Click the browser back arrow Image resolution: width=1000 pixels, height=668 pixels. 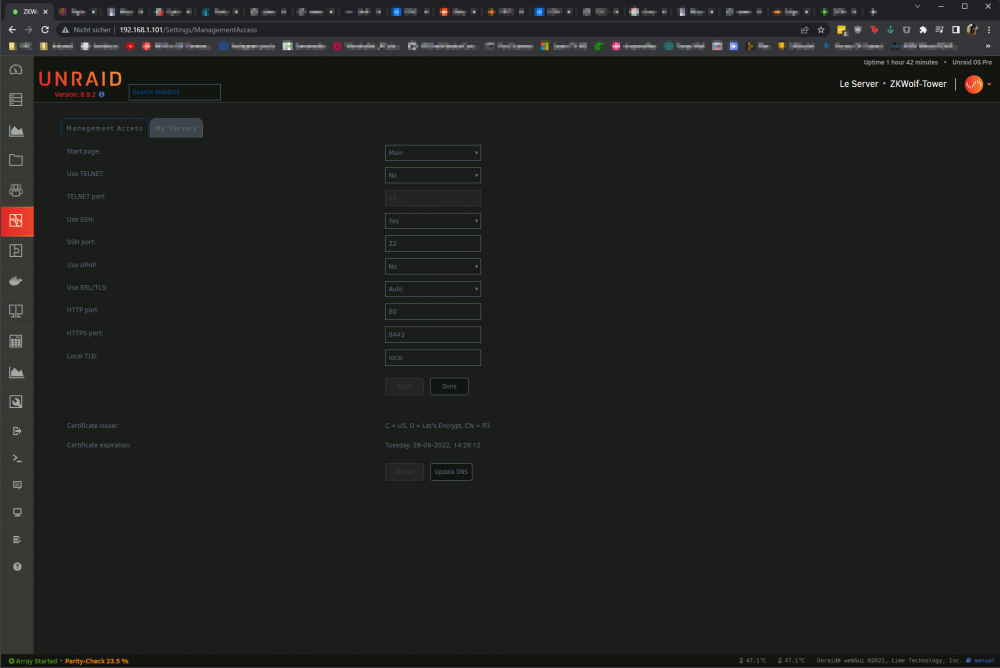(x=12, y=30)
